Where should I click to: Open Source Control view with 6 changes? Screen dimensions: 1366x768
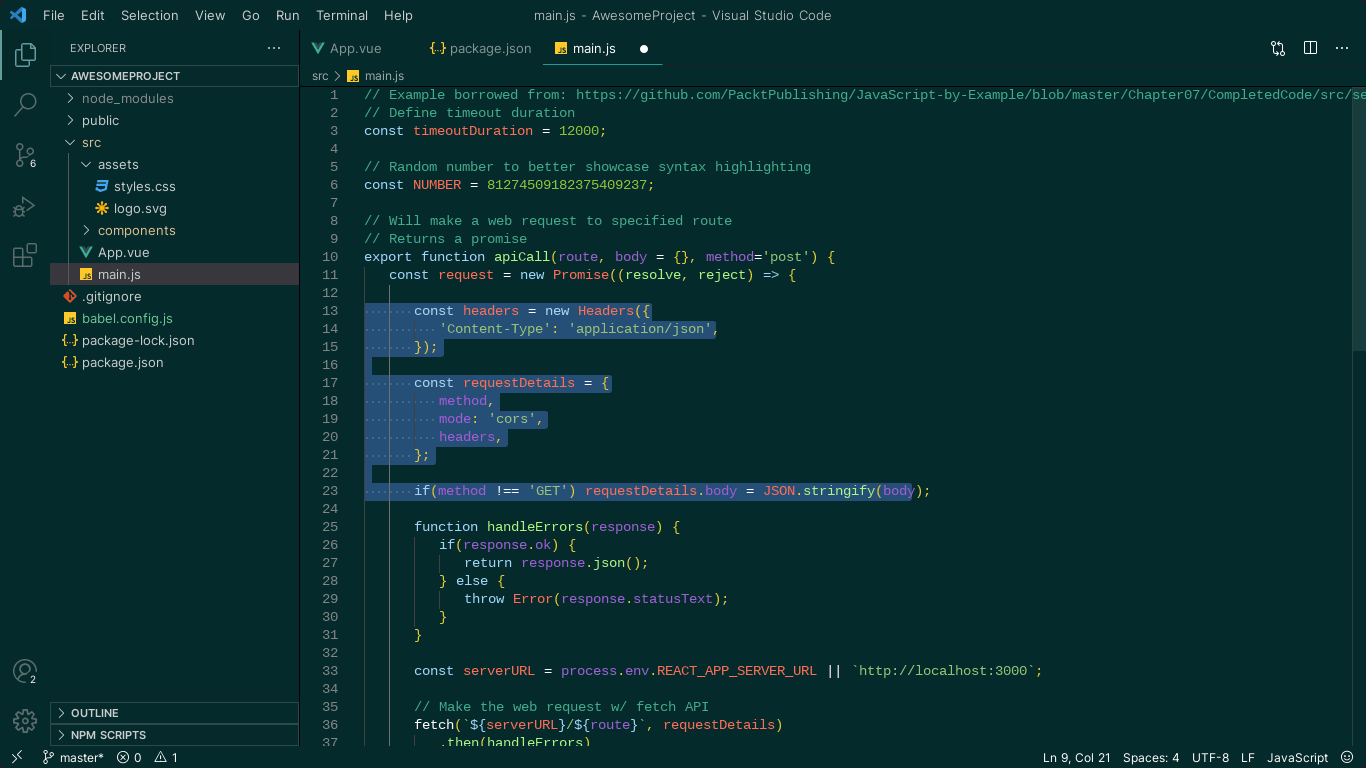point(25,155)
